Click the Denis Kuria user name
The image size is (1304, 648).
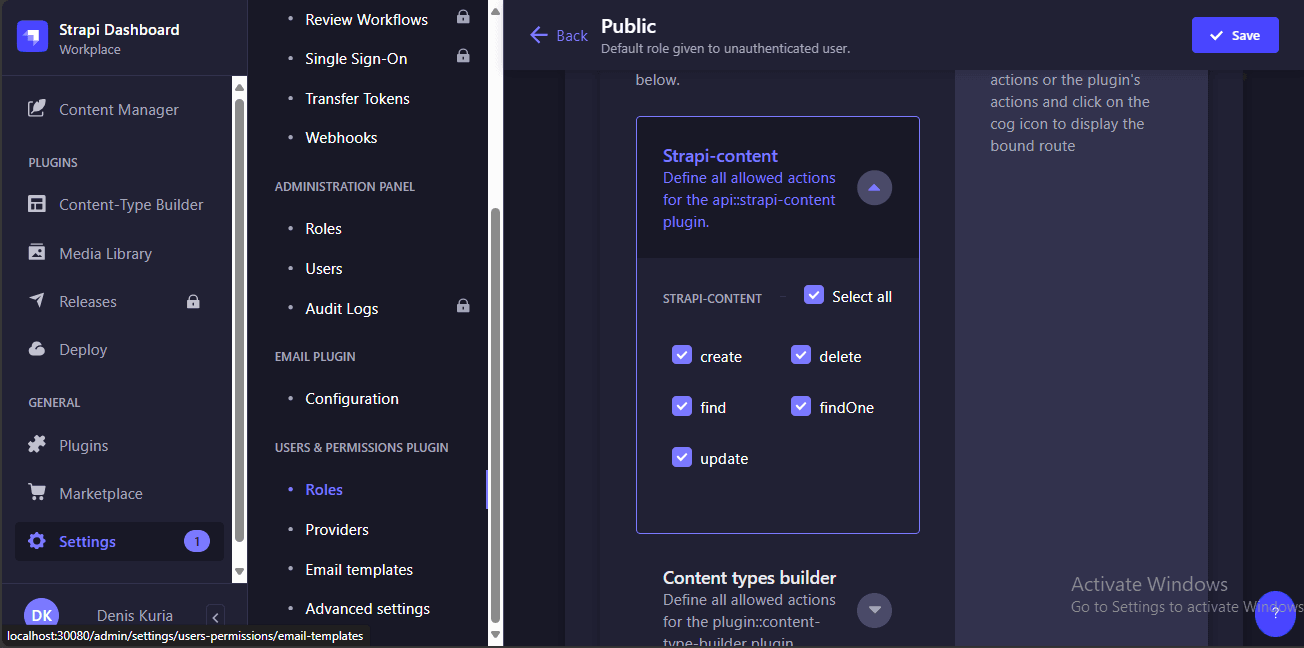(135, 615)
